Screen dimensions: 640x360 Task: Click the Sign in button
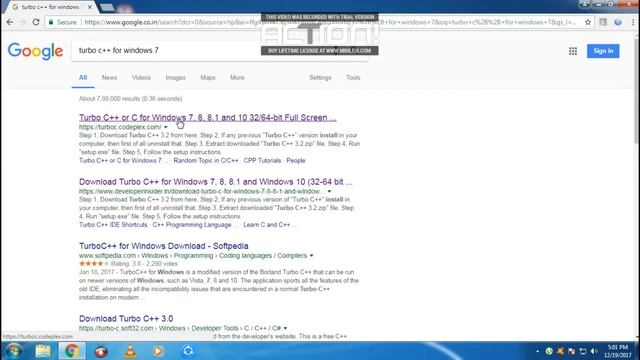[603, 51]
